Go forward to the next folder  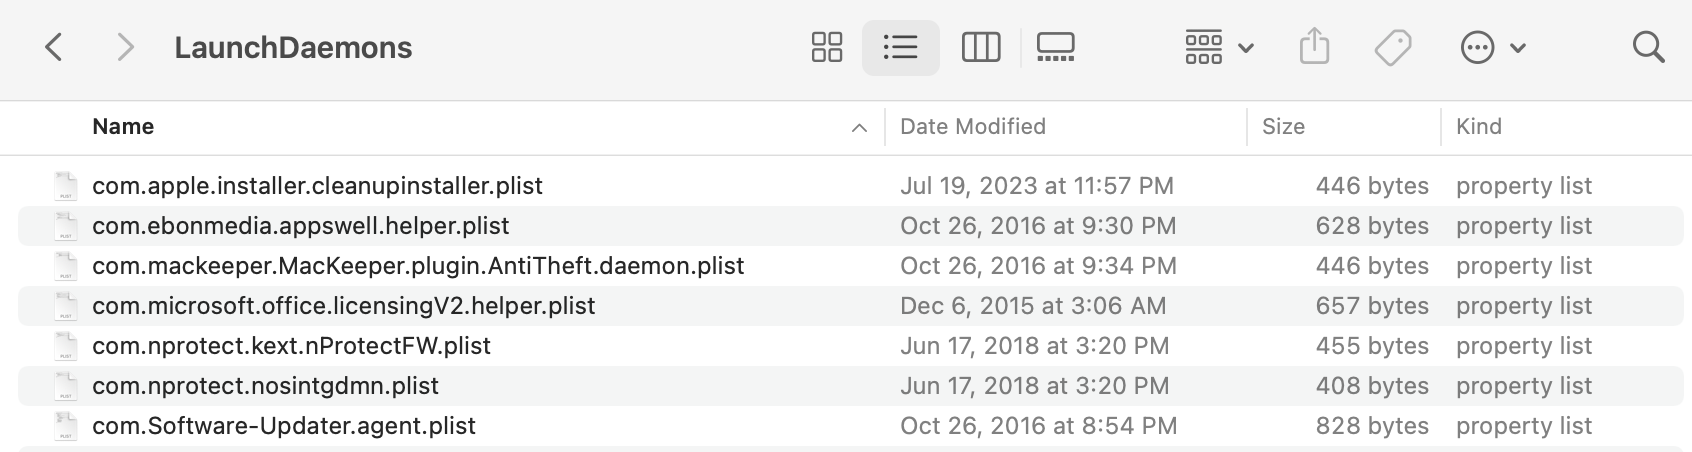[x=125, y=47]
